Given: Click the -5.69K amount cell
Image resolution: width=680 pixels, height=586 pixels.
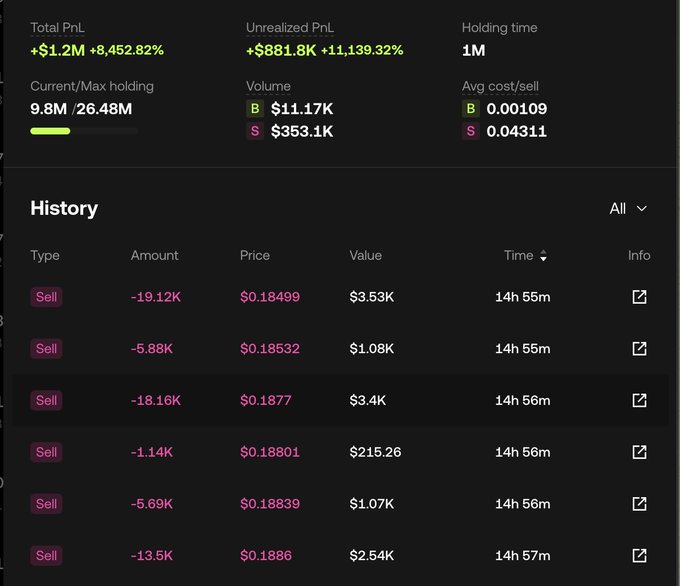Looking at the screenshot, I should 151,504.
